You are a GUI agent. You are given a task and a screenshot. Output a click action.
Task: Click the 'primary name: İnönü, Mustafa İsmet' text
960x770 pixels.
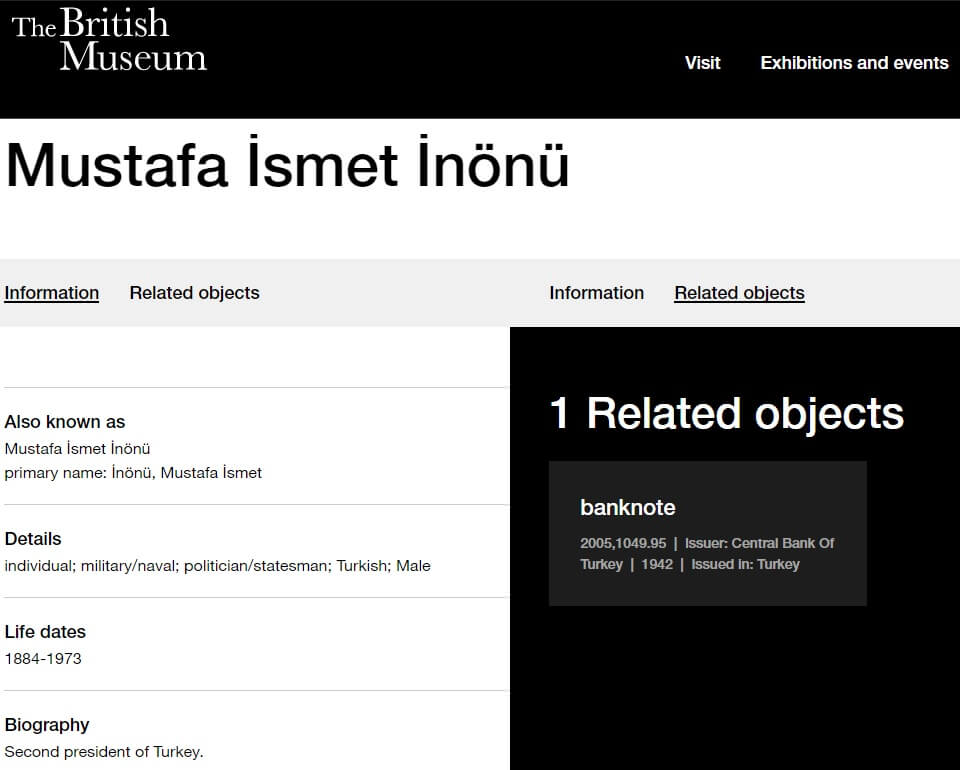point(133,473)
